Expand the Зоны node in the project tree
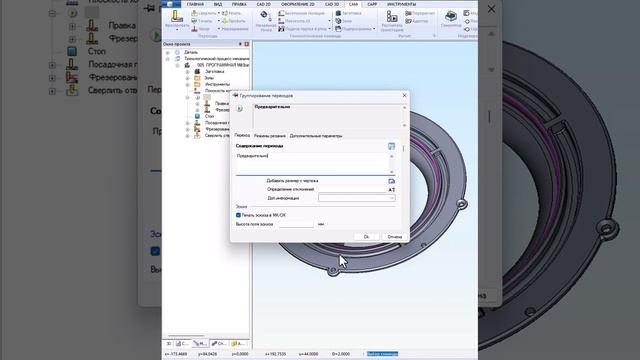 [x=187, y=78]
